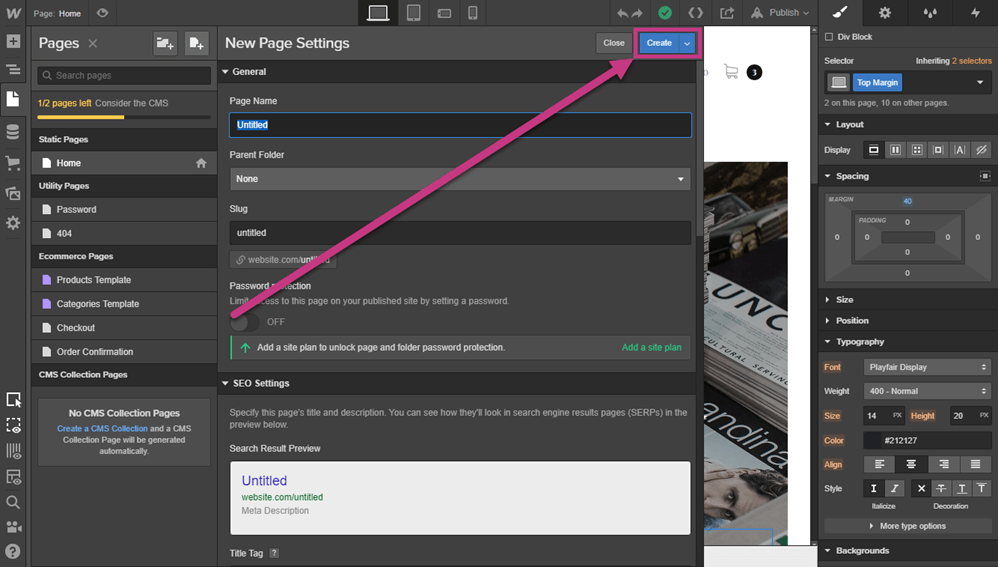Click the top margin value 40
The width and height of the screenshot is (999, 567).
pos(907,201)
